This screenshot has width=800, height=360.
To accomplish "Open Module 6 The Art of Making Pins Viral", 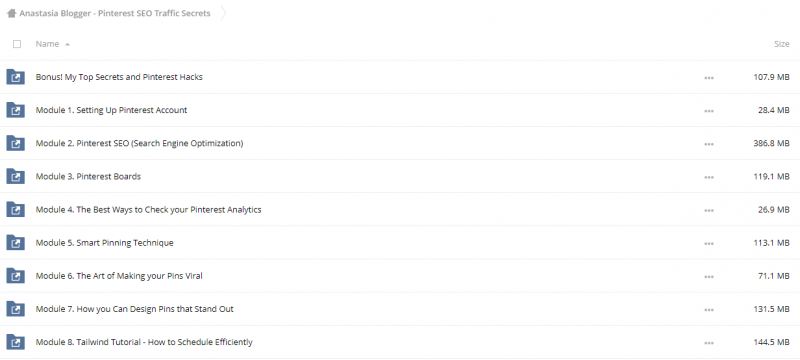I will click(x=119, y=276).
